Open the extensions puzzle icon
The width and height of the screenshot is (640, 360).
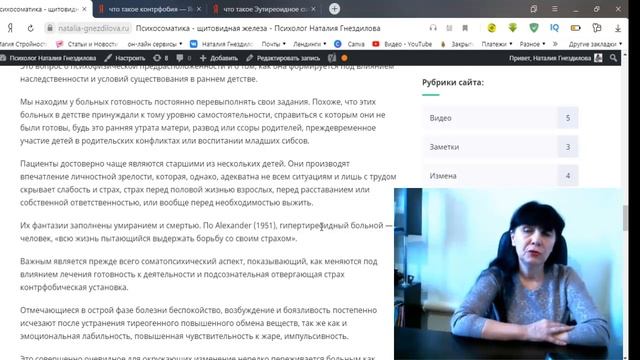click(597, 28)
